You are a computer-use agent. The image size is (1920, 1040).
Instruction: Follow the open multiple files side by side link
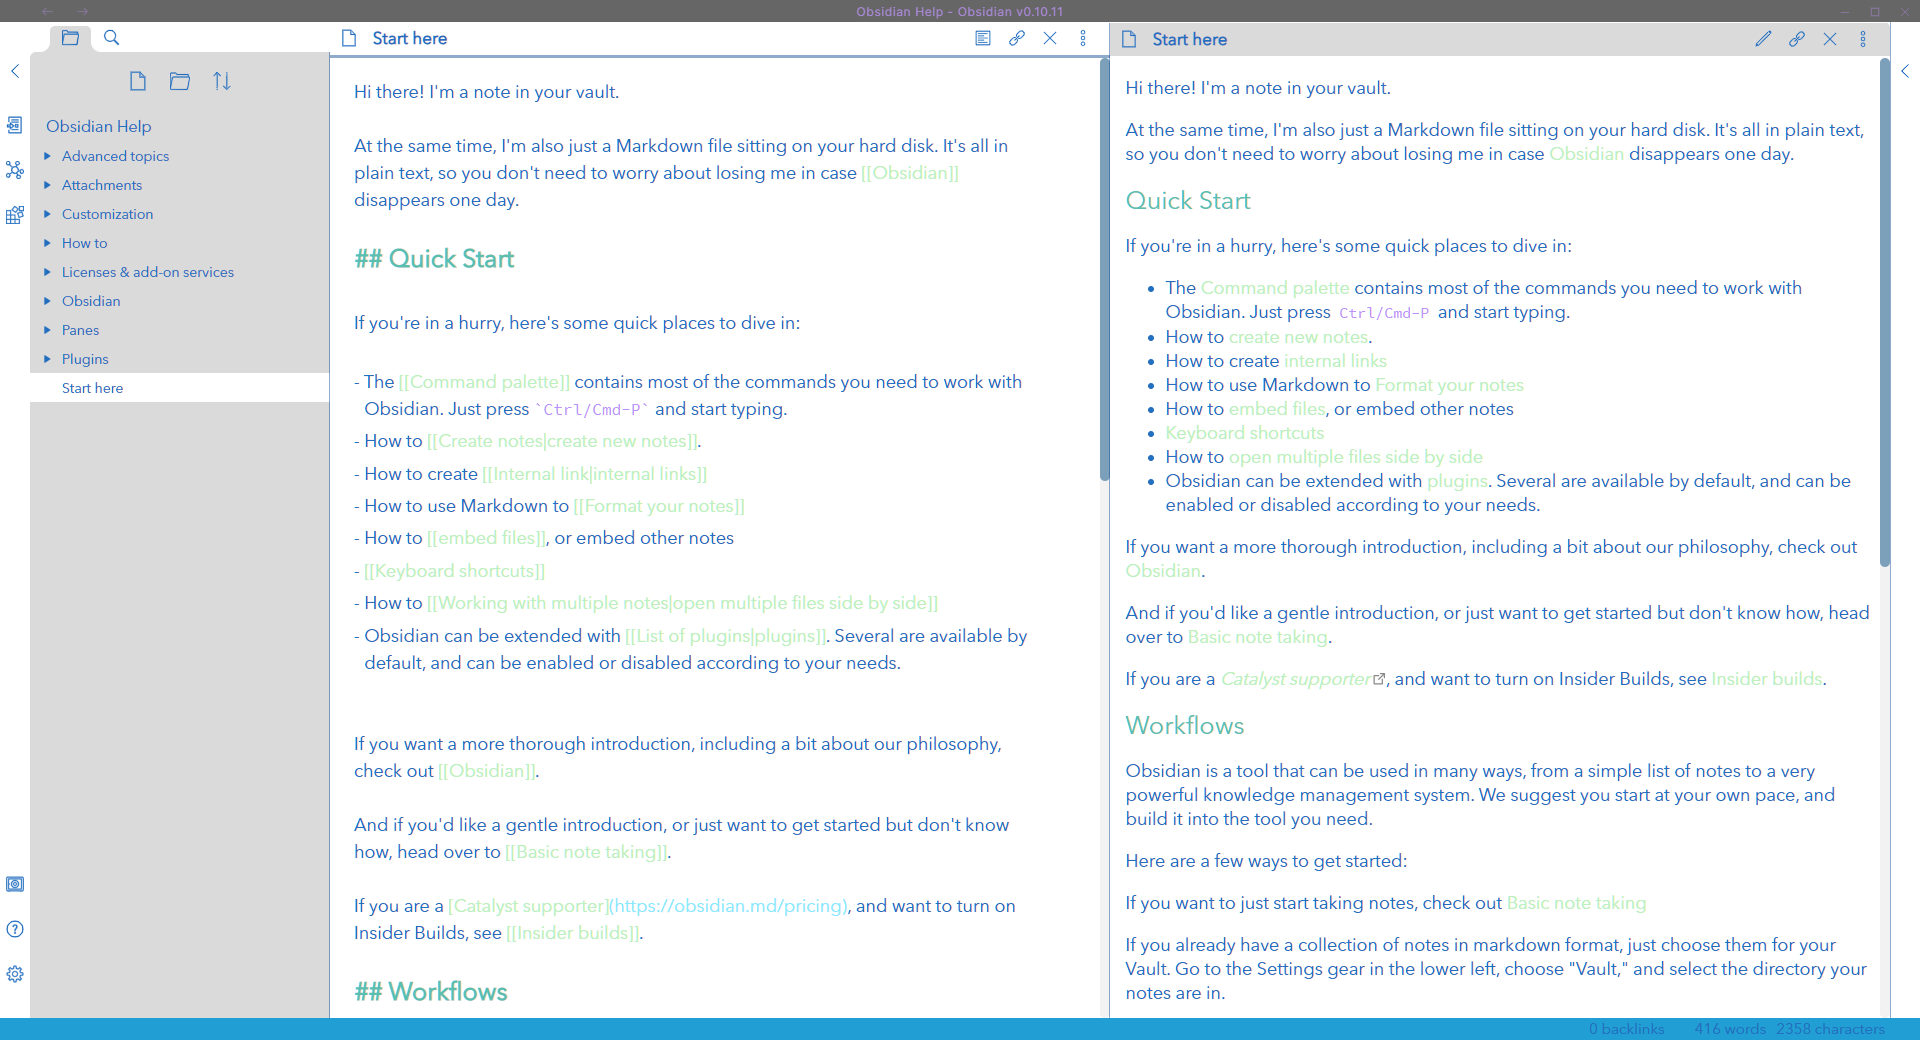tap(1356, 457)
